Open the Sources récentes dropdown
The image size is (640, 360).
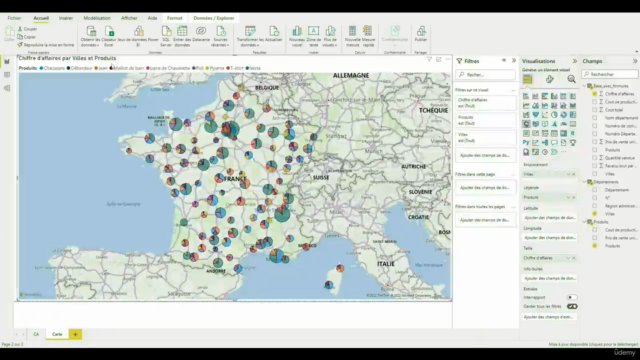coord(220,36)
